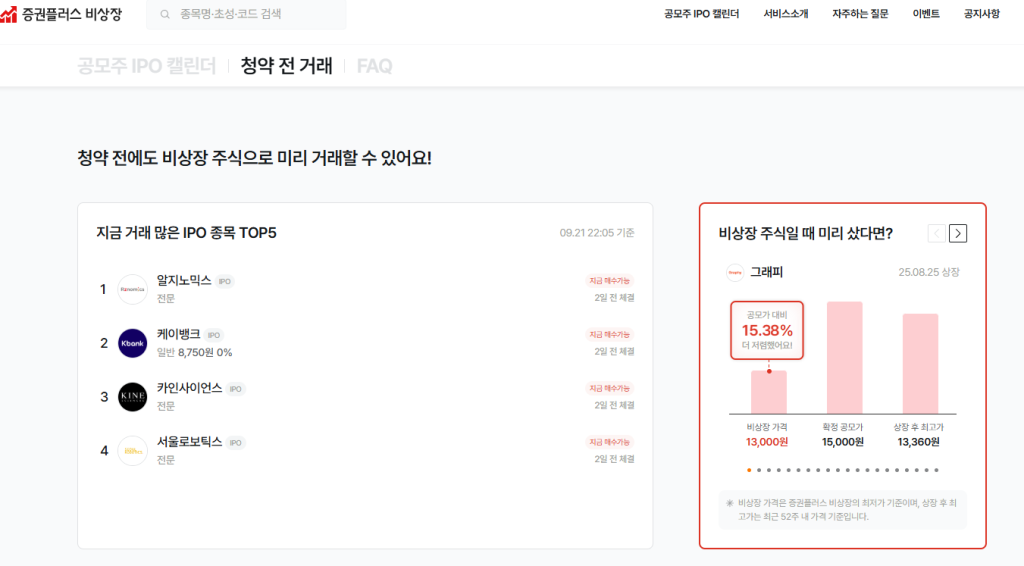Switch to 공모주 IPO 캘린더 tab
The height and width of the screenshot is (566, 1024).
coord(146,66)
